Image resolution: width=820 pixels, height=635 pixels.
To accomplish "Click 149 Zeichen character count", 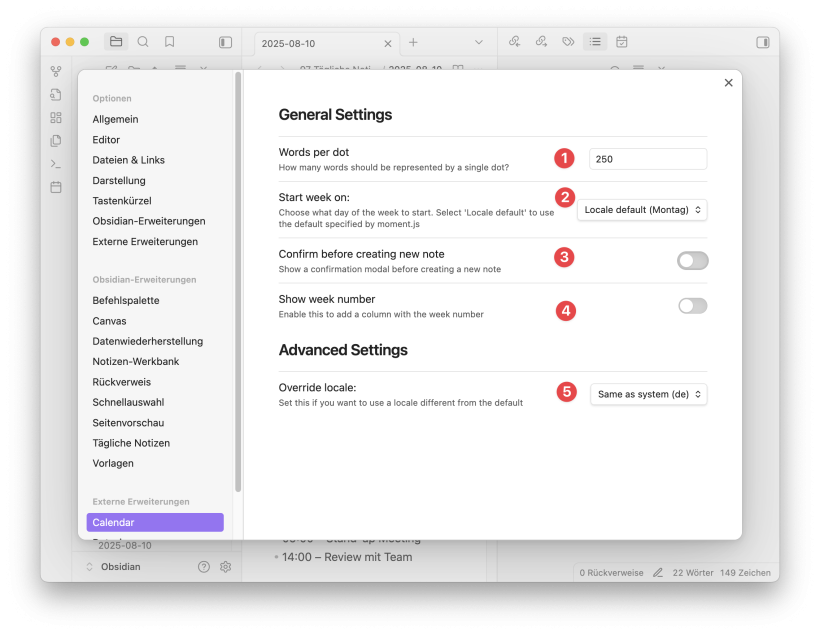I will pos(745,573).
